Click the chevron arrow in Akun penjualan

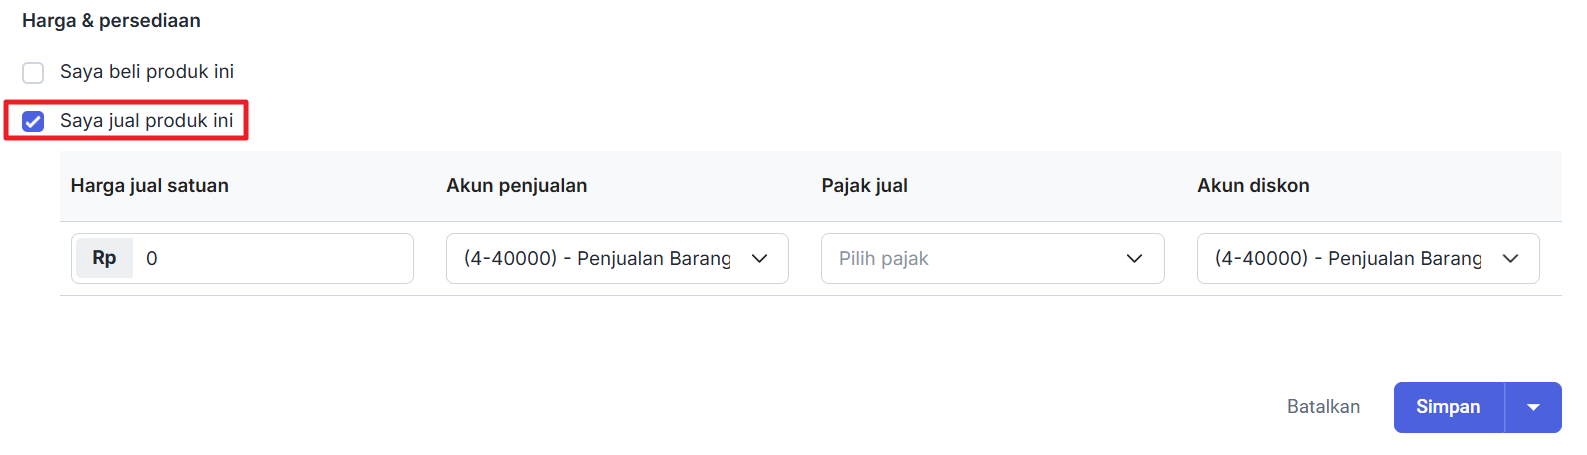[x=760, y=259]
